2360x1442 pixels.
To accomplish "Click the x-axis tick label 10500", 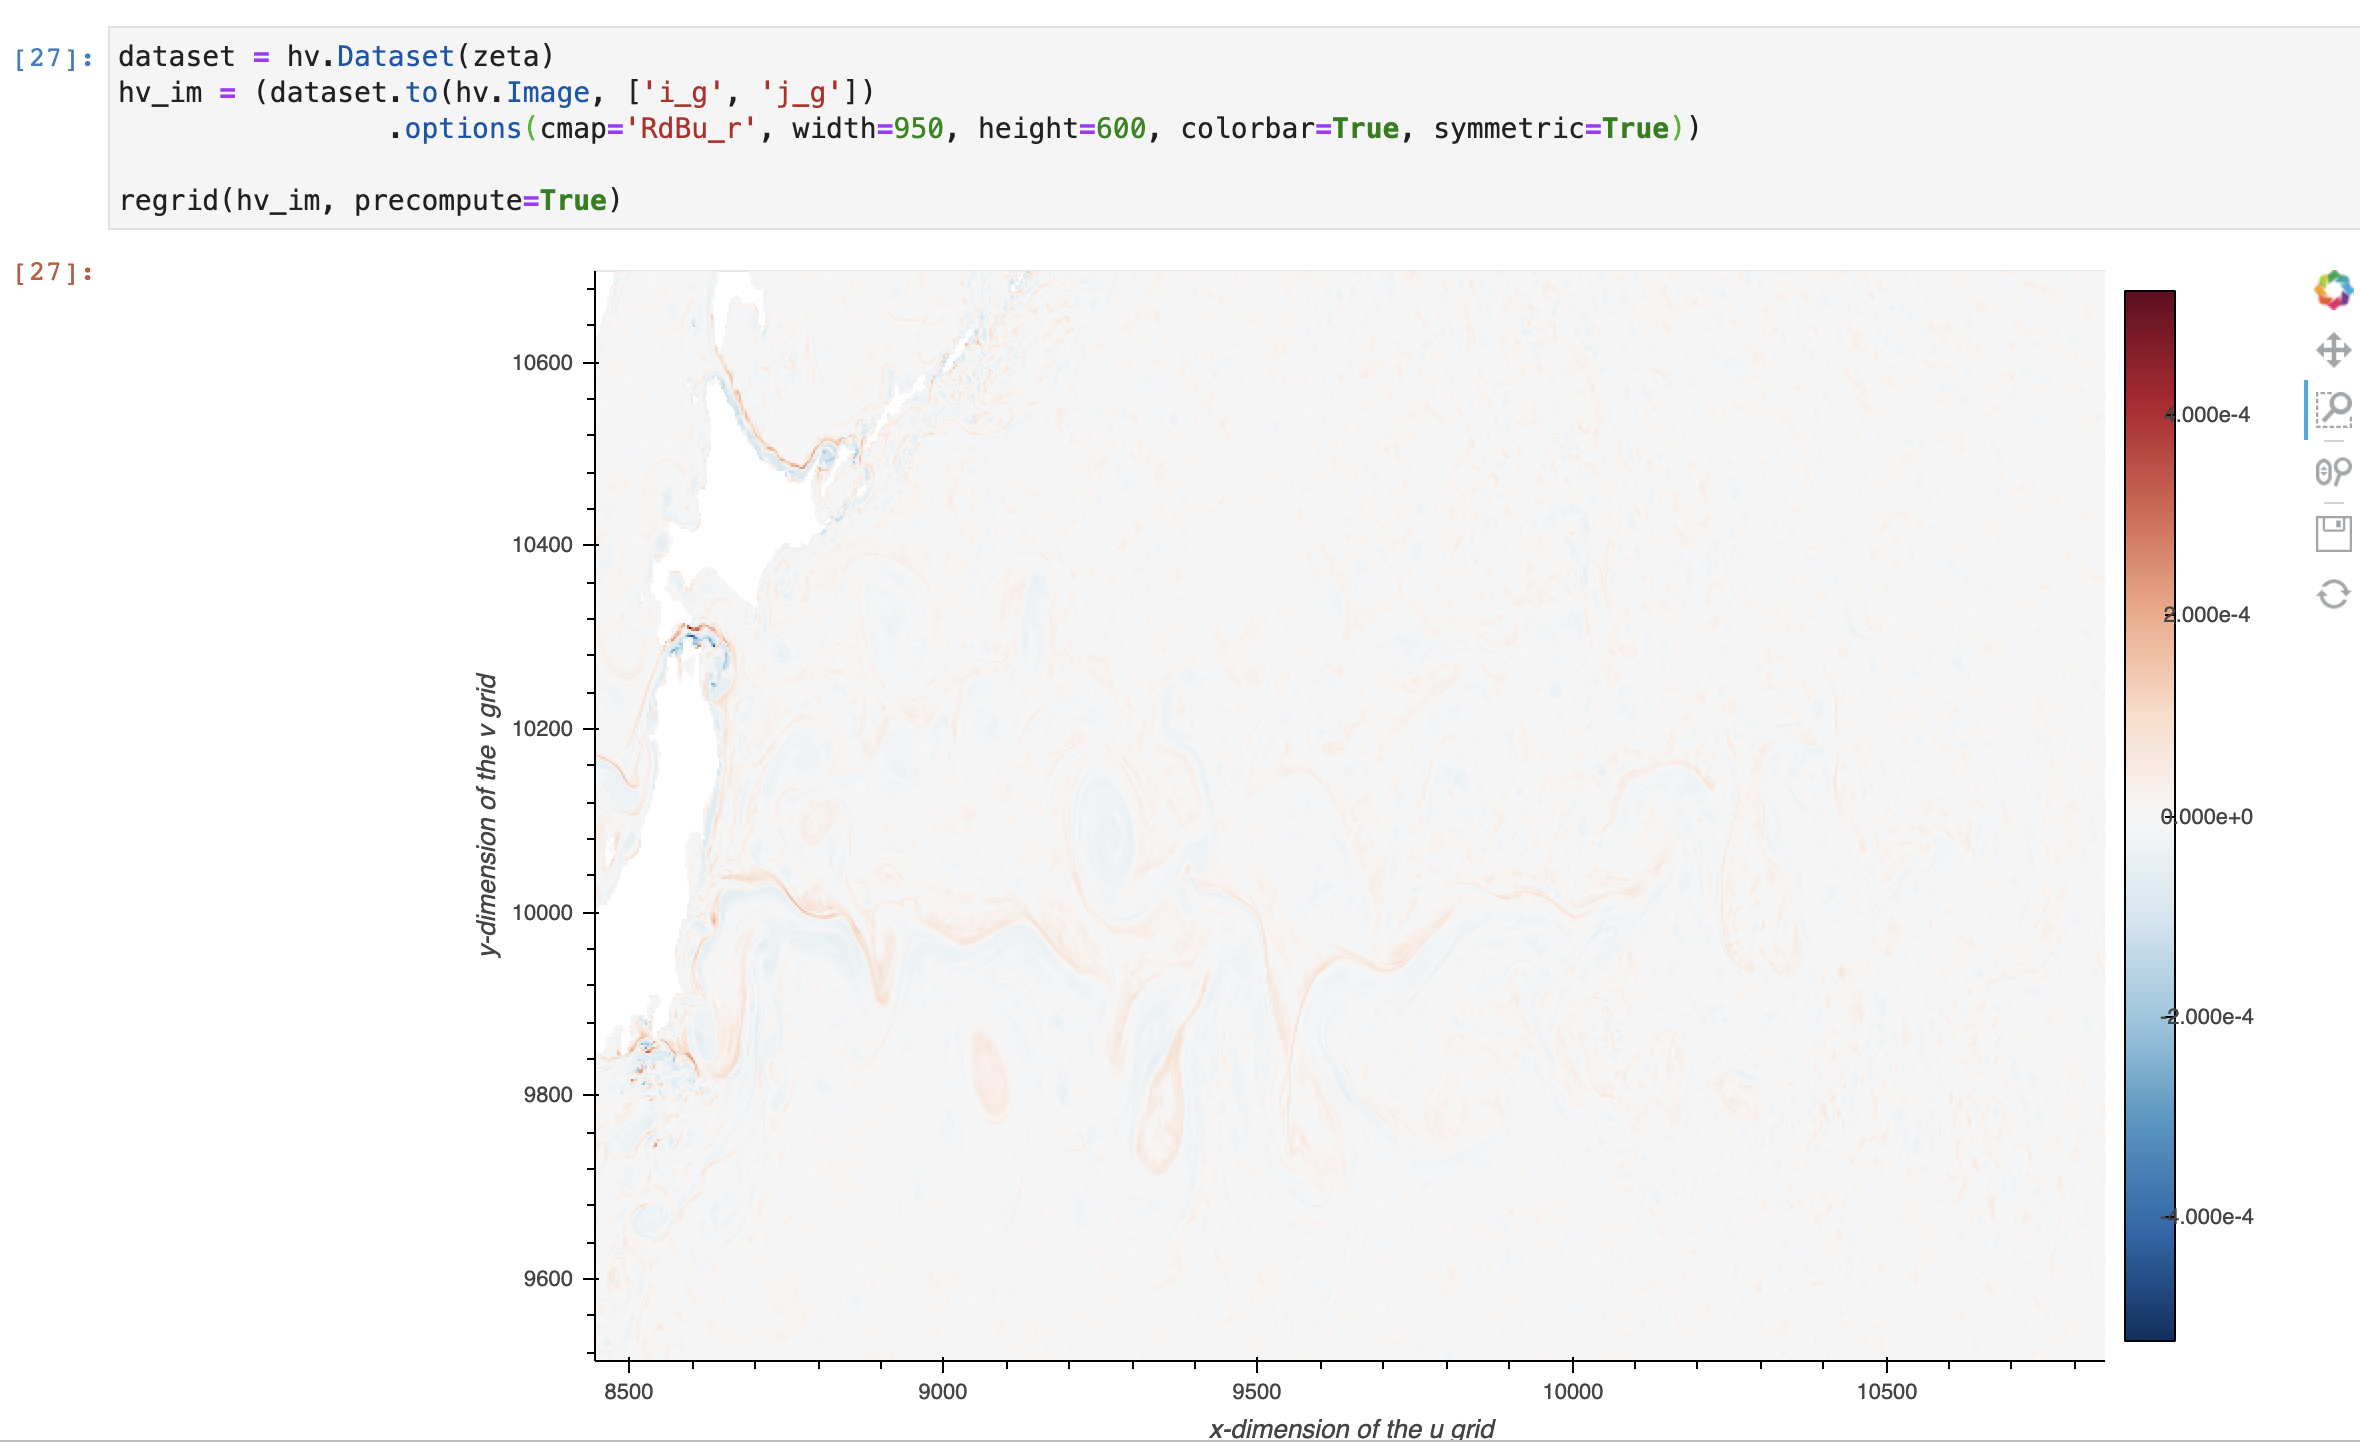I will [1887, 1392].
